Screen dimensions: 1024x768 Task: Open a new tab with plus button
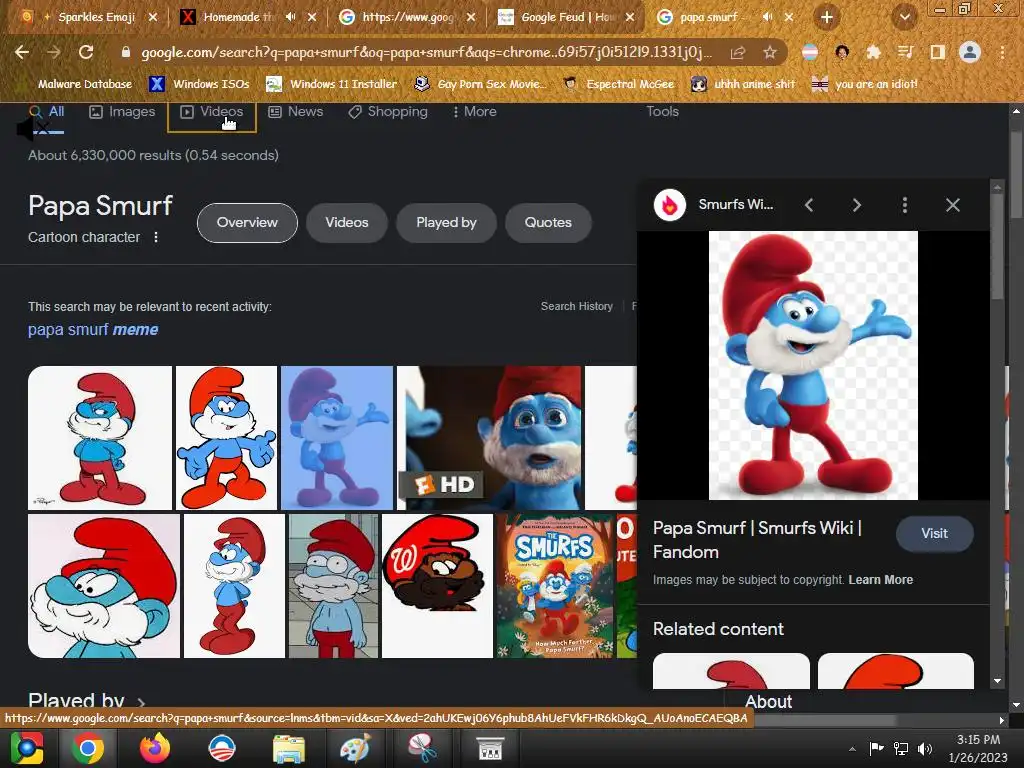827,18
